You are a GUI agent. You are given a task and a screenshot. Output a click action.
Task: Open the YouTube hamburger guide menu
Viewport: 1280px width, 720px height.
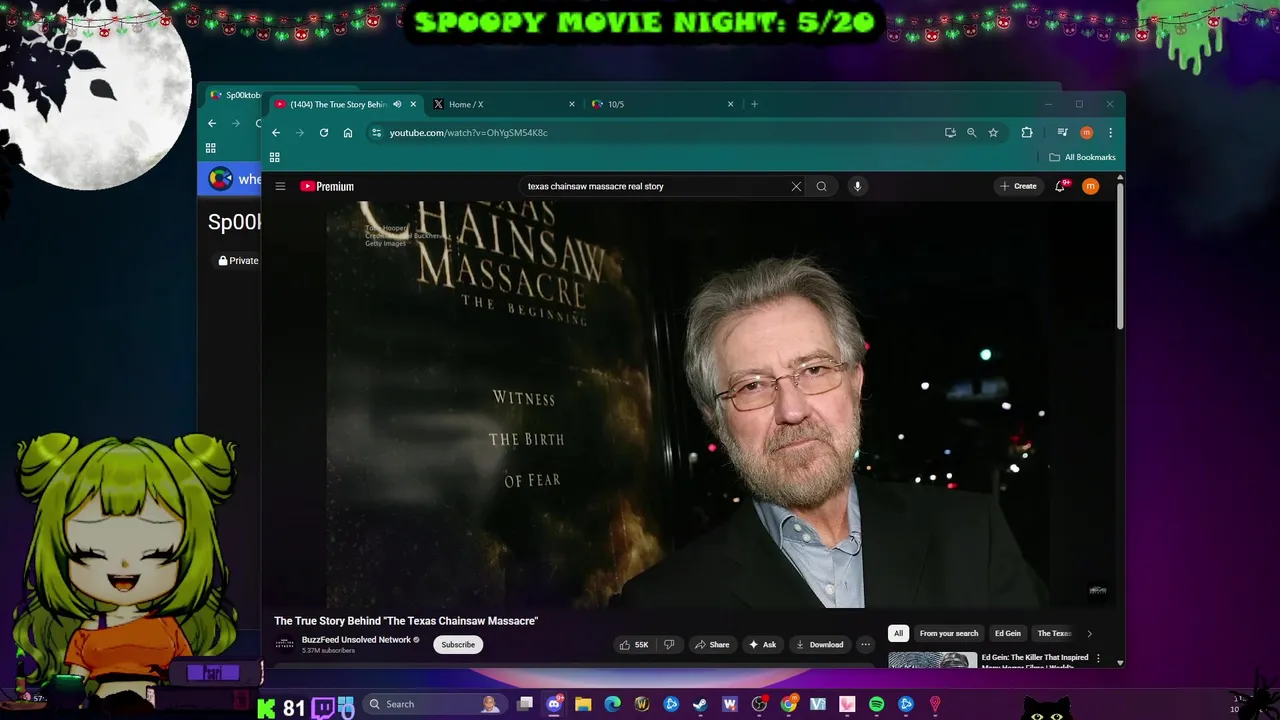pyautogui.click(x=280, y=186)
